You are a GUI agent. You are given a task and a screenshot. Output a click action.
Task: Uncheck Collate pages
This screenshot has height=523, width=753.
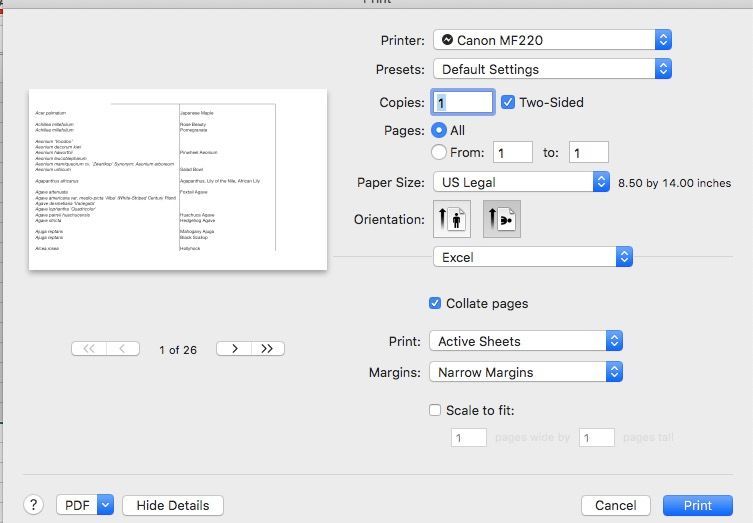[435, 304]
